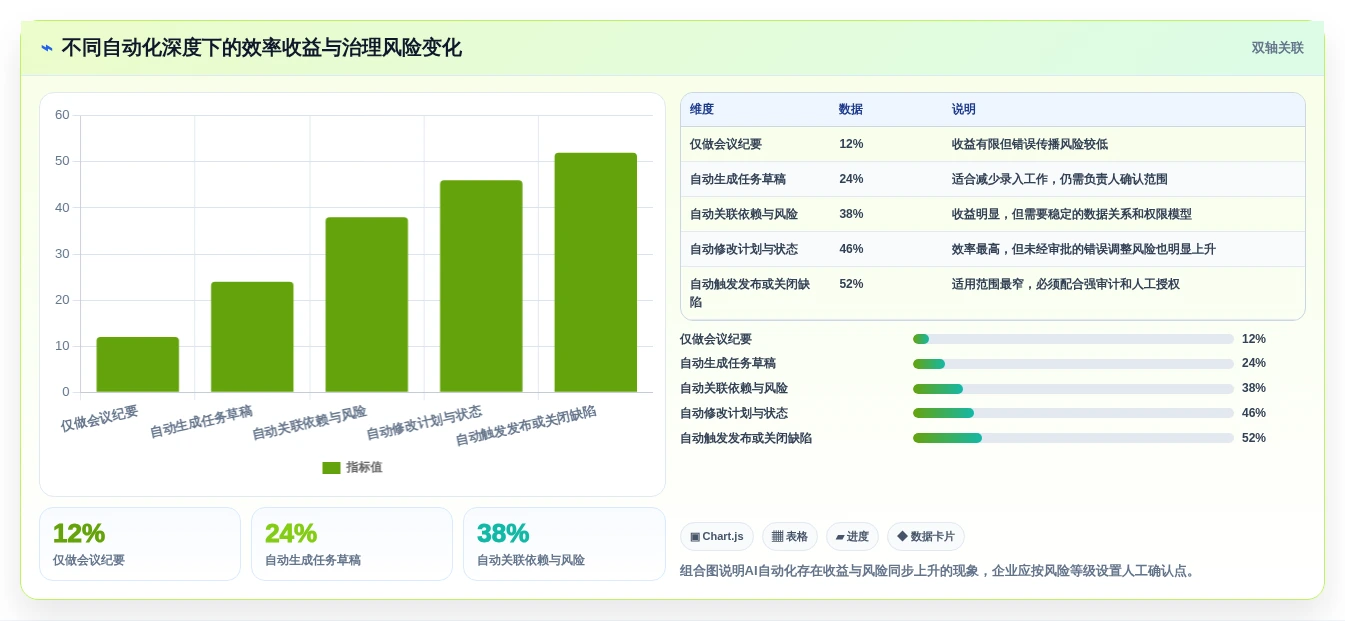1345x621 pixels.
Task: Toggle the 指标值 legend color swatch
Action: click(x=331, y=467)
